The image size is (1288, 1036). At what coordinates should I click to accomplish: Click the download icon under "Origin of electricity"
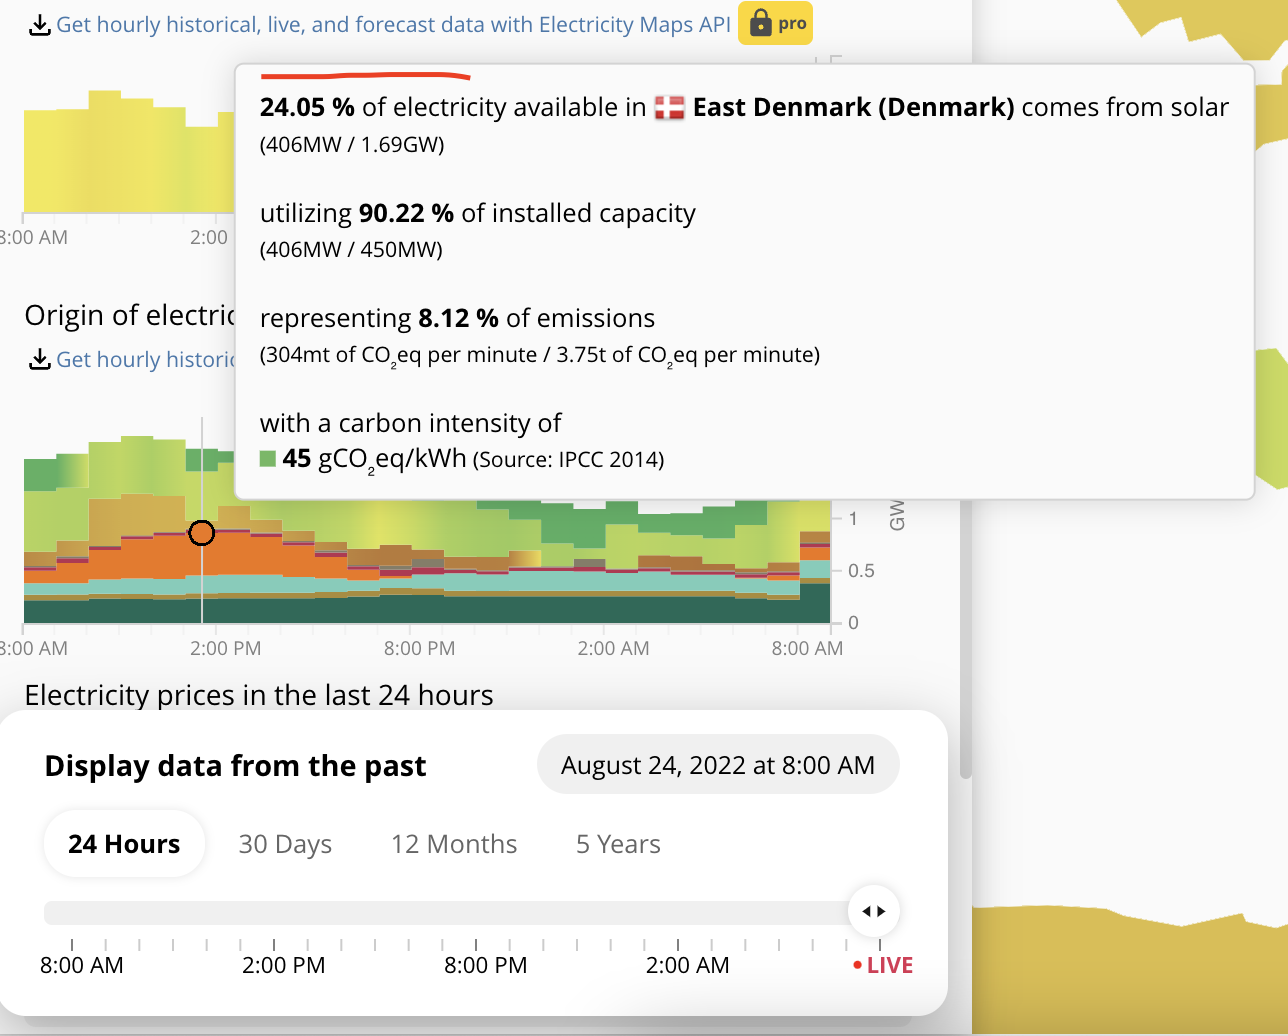(x=39, y=359)
